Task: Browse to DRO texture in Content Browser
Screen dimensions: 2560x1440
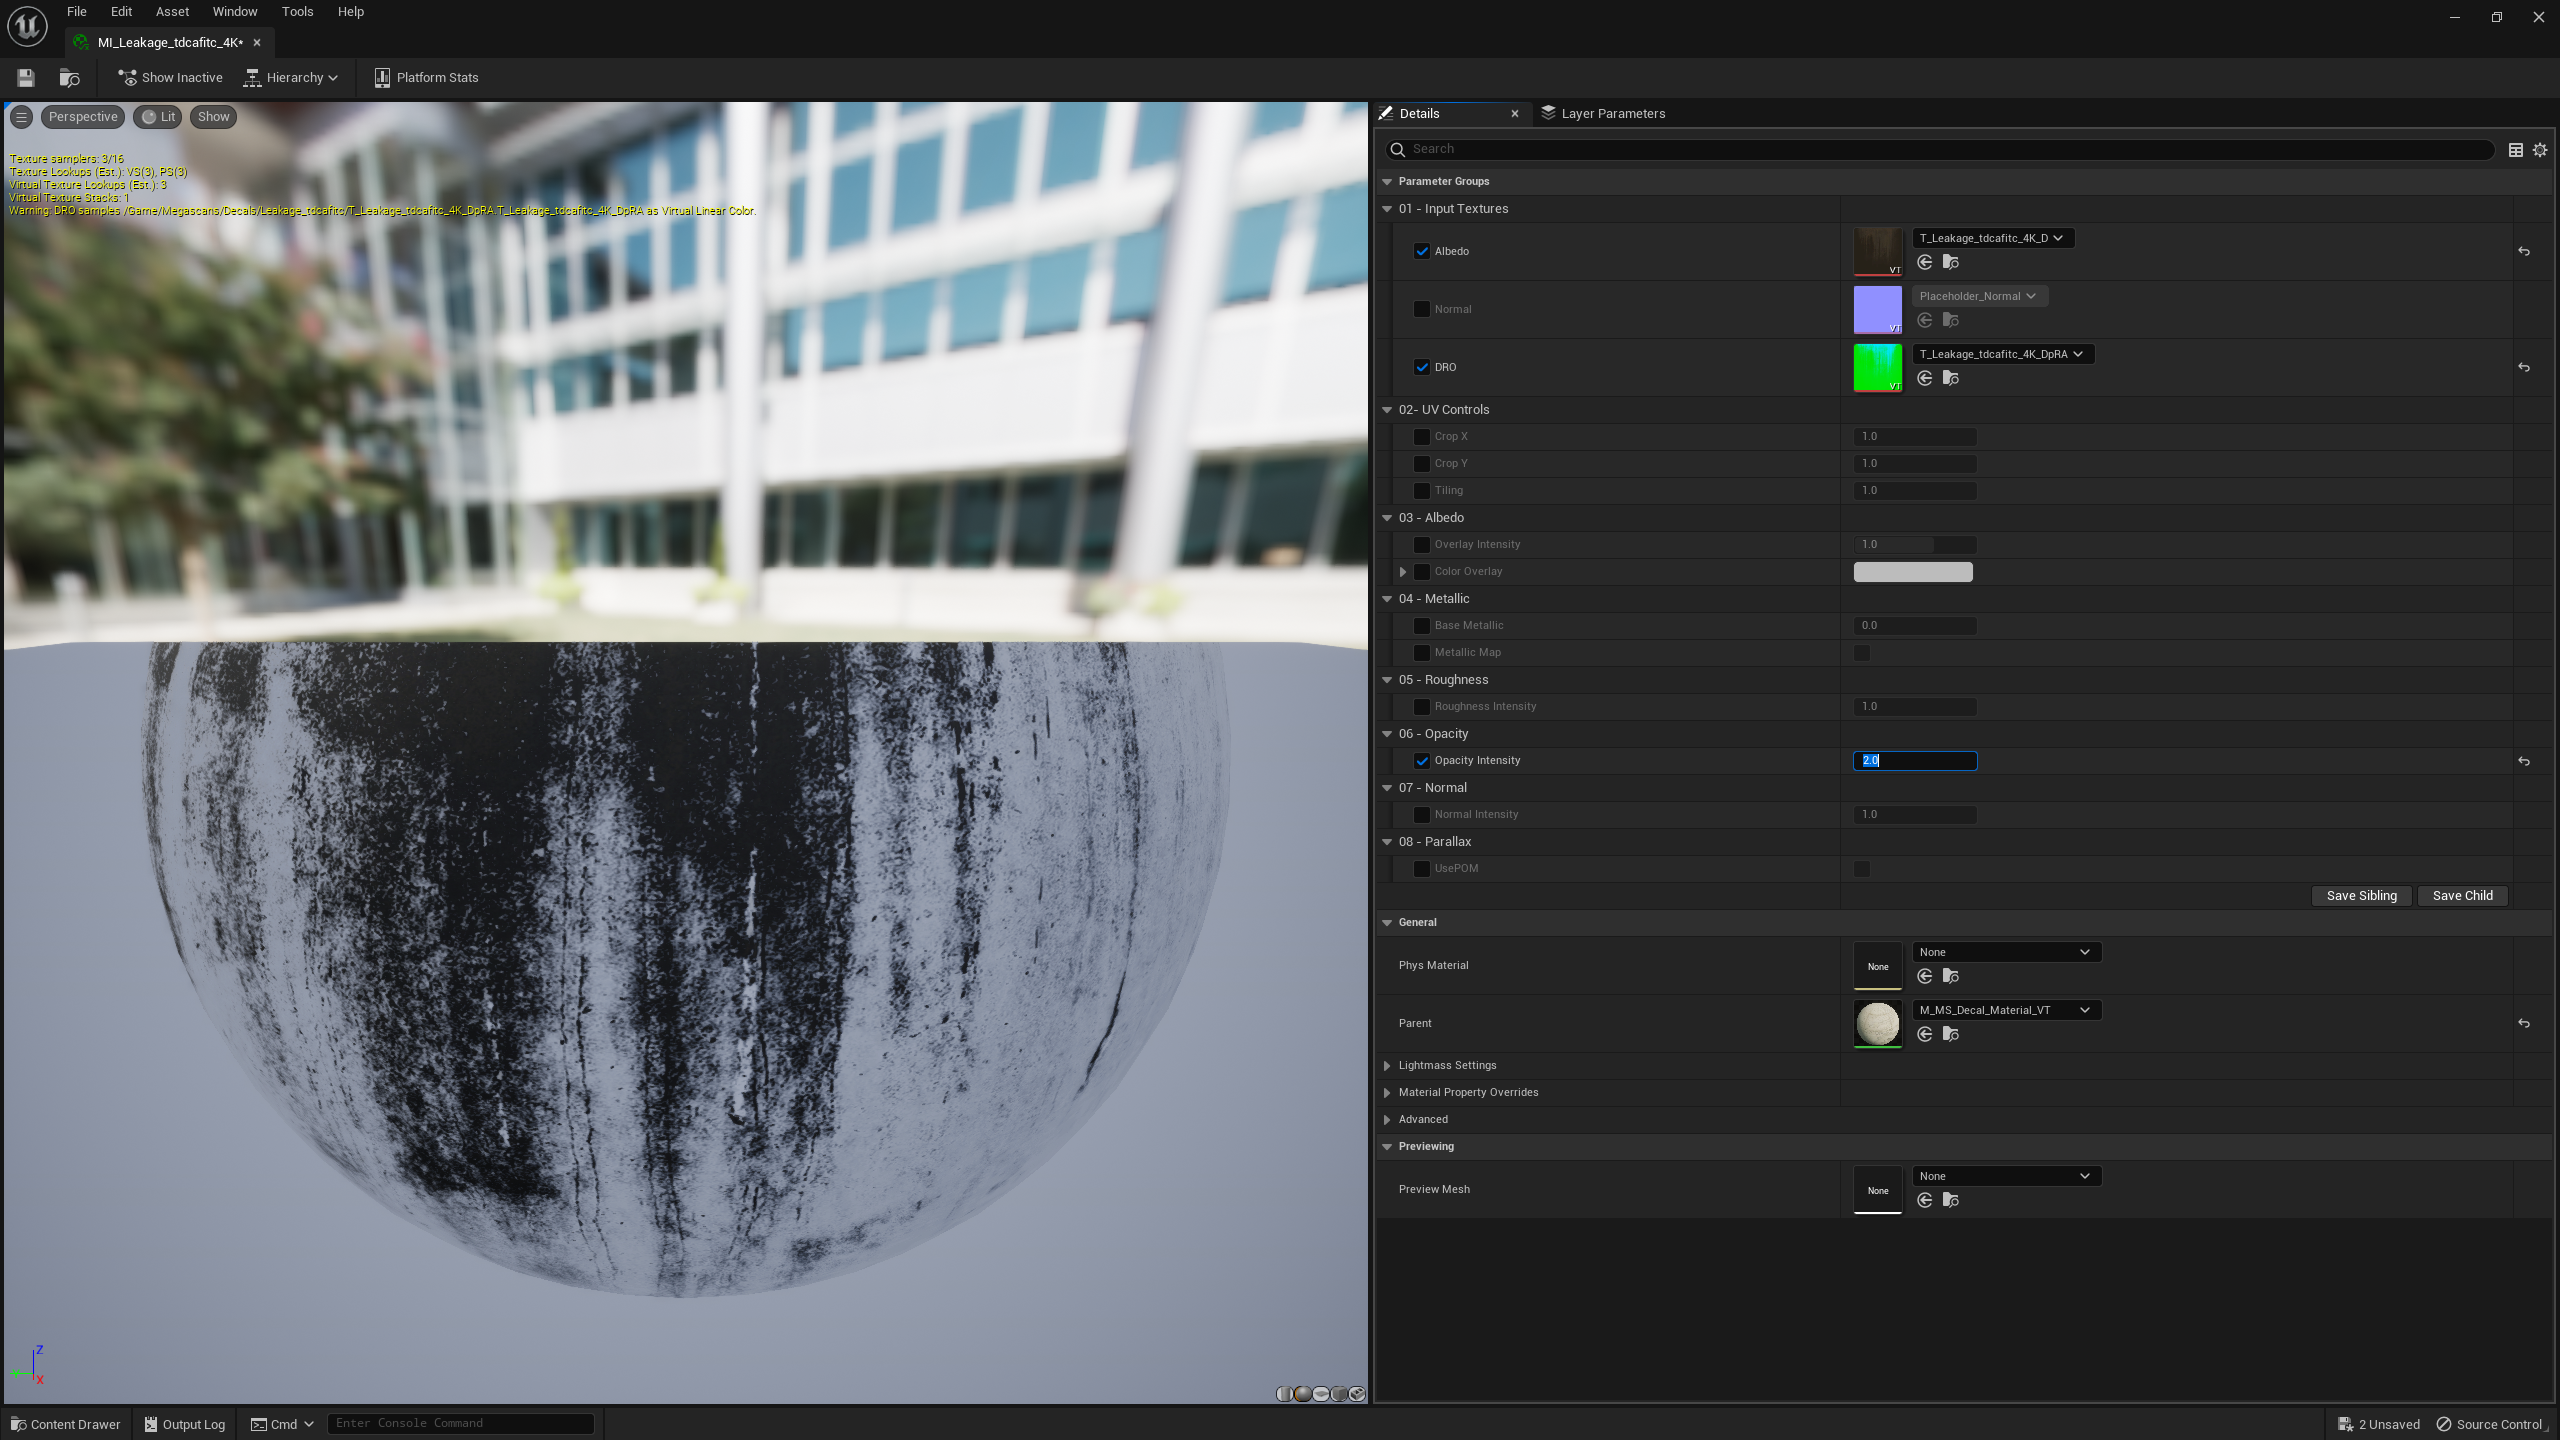Action: pos(1950,378)
